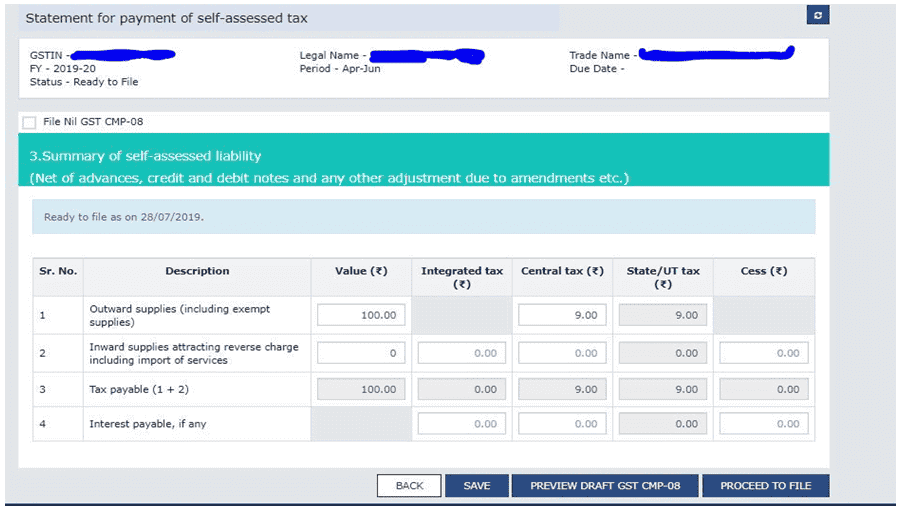902x511 pixels.
Task: Click Inward supplies Central tax field
Action: (x=562, y=353)
